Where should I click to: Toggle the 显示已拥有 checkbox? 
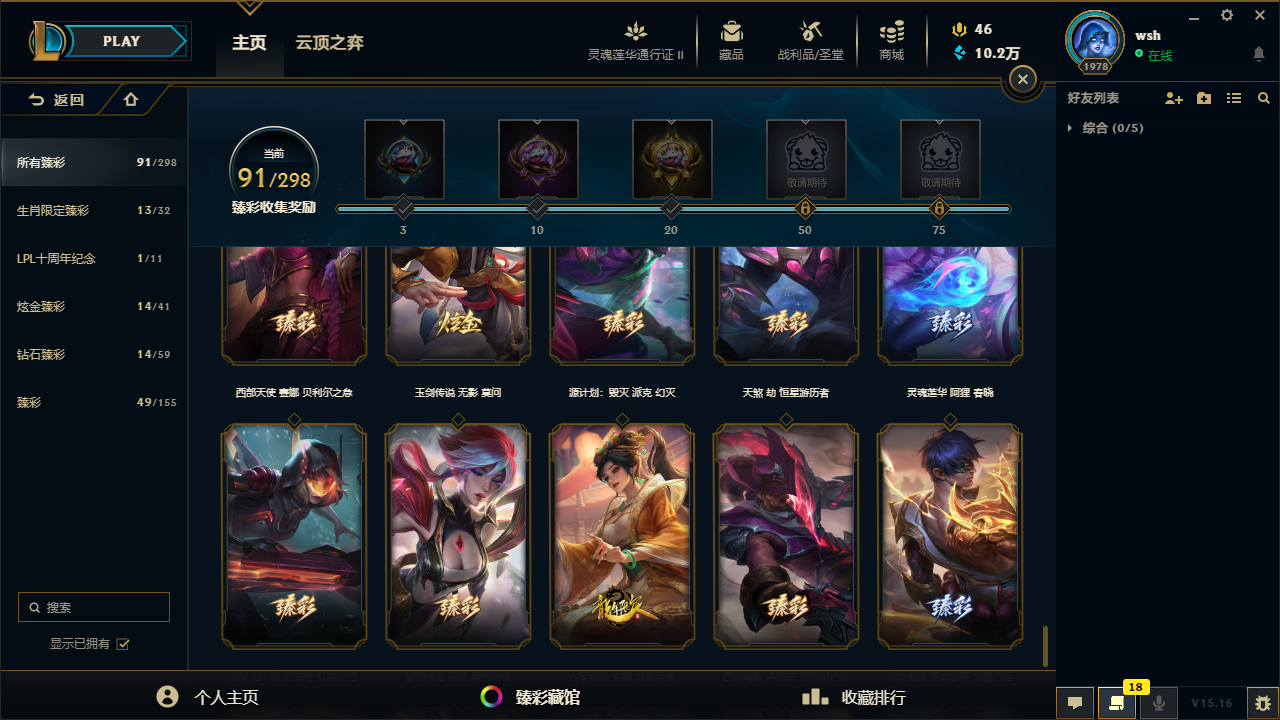pyautogui.click(x=123, y=644)
